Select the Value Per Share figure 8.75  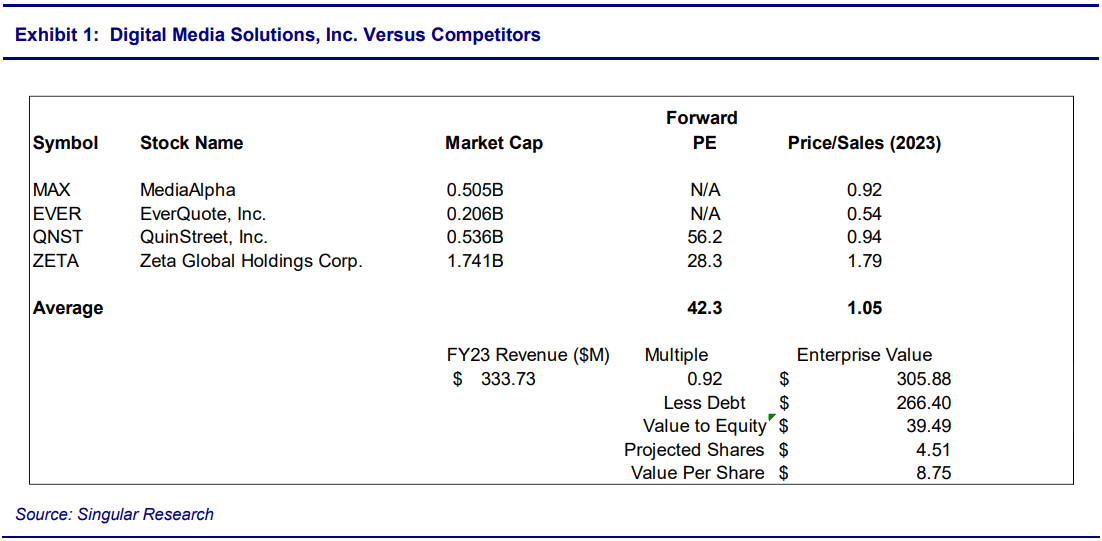[x=933, y=473]
